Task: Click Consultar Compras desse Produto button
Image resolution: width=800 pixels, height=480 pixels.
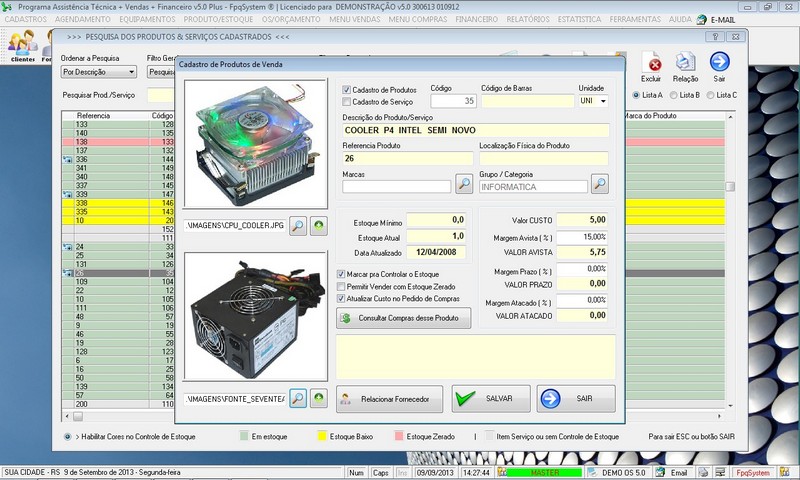Action: (404, 318)
